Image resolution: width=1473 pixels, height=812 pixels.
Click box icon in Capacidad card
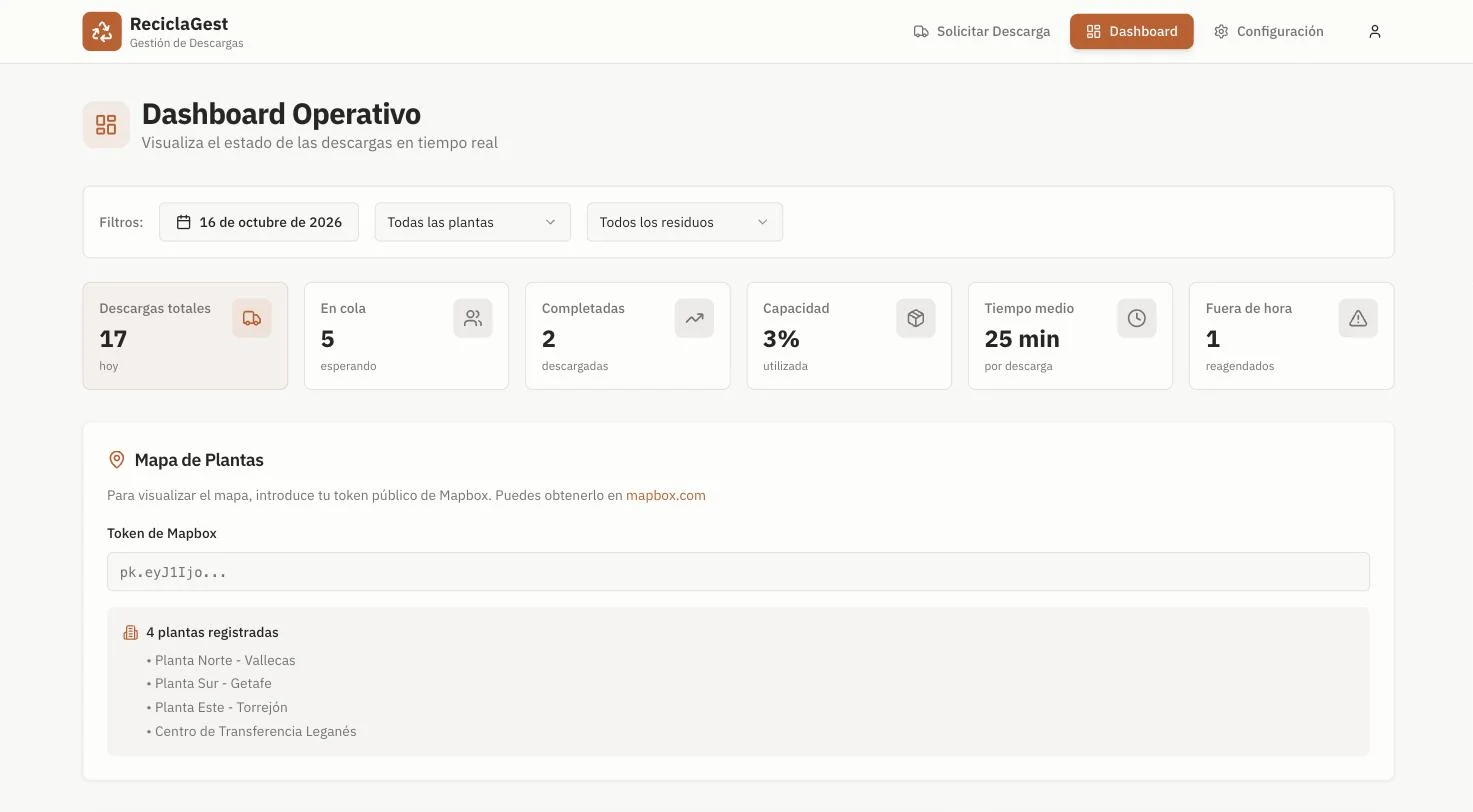(916, 318)
